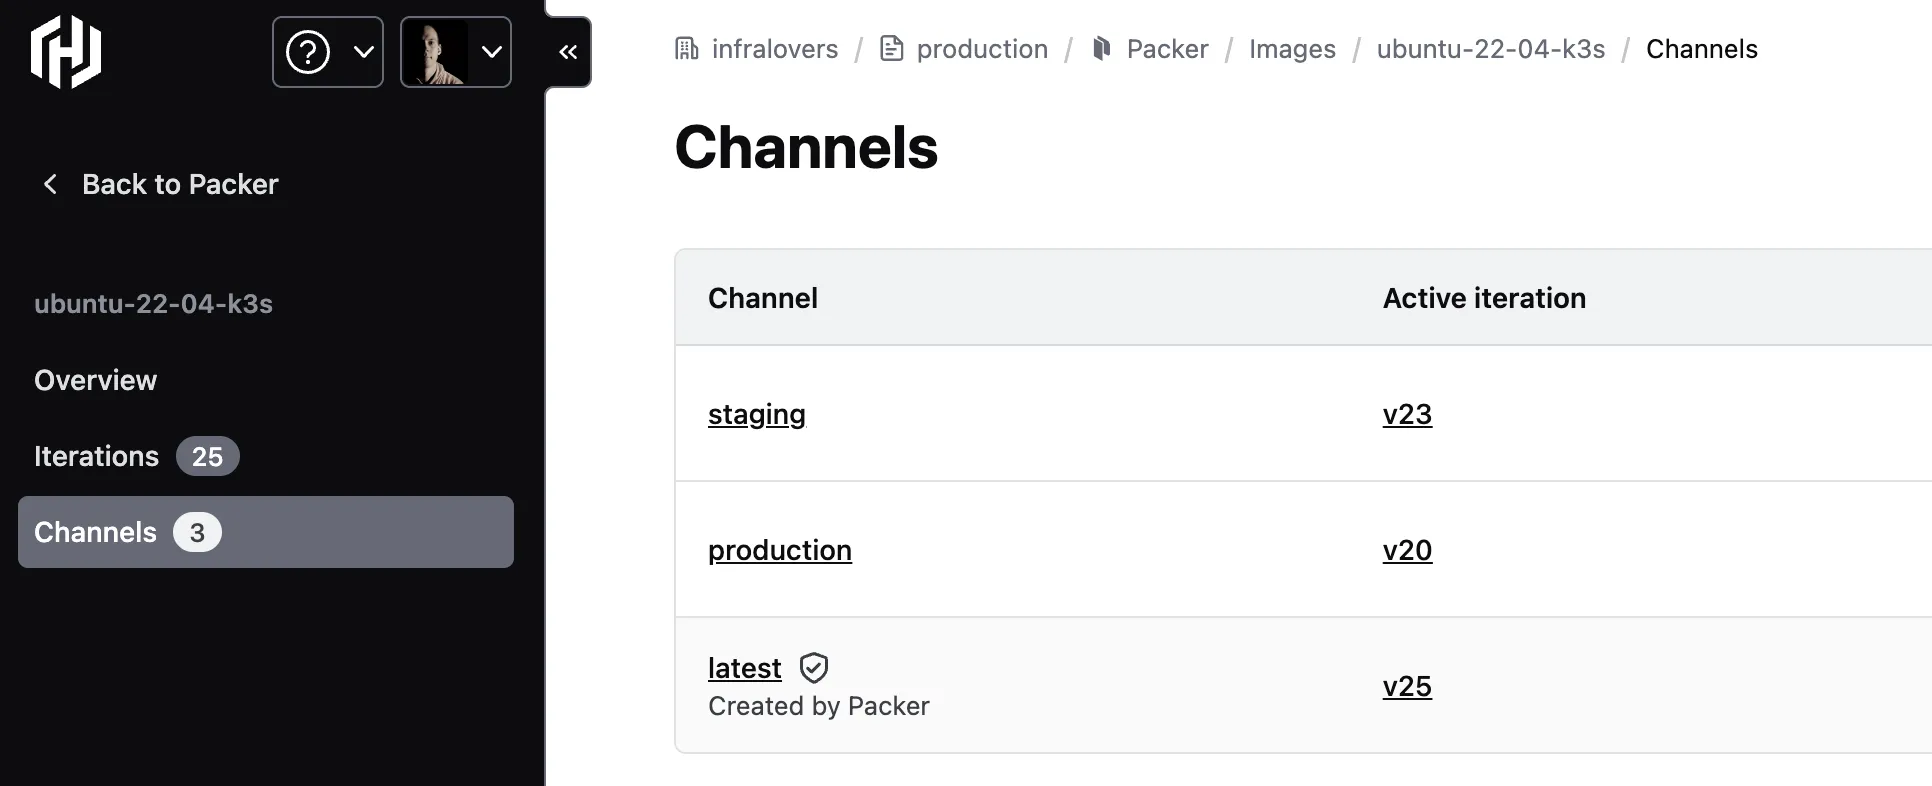This screenshot has width=1932, height=786.
Task: Open Iterations in sidebar
Action: click(x=96, y=456)
